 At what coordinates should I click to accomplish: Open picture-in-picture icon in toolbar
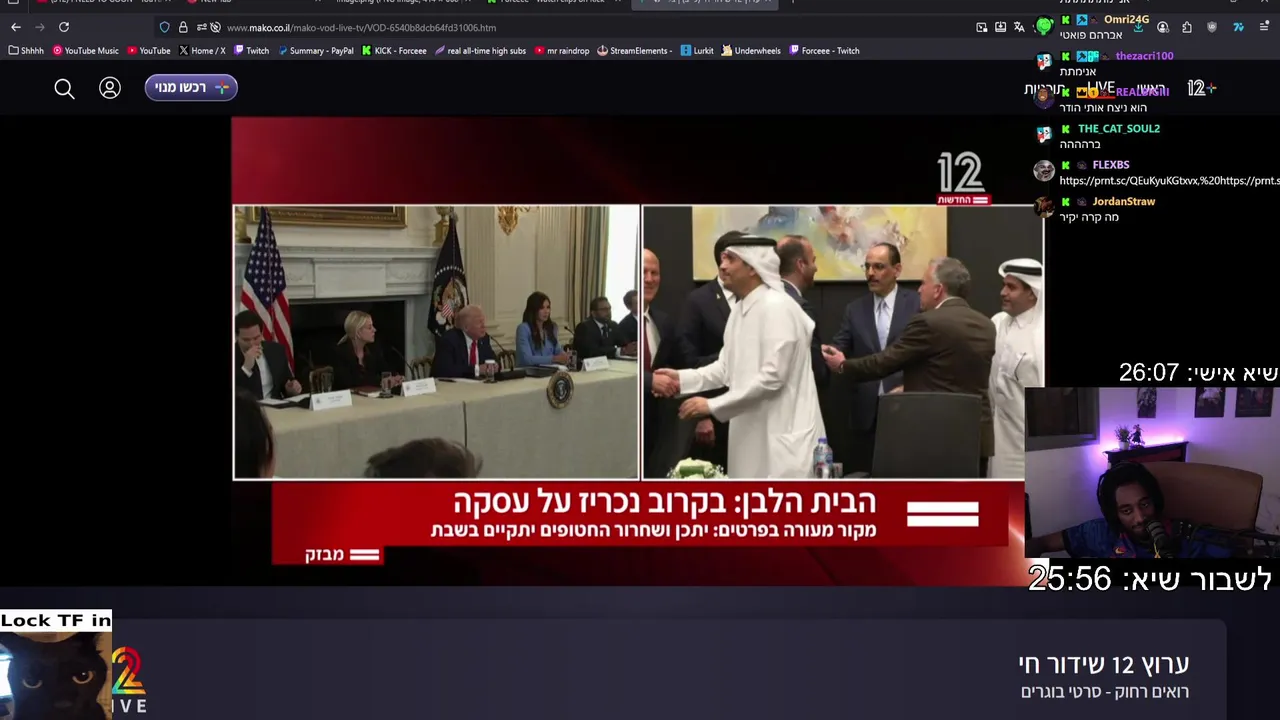[x=982, y=27]
